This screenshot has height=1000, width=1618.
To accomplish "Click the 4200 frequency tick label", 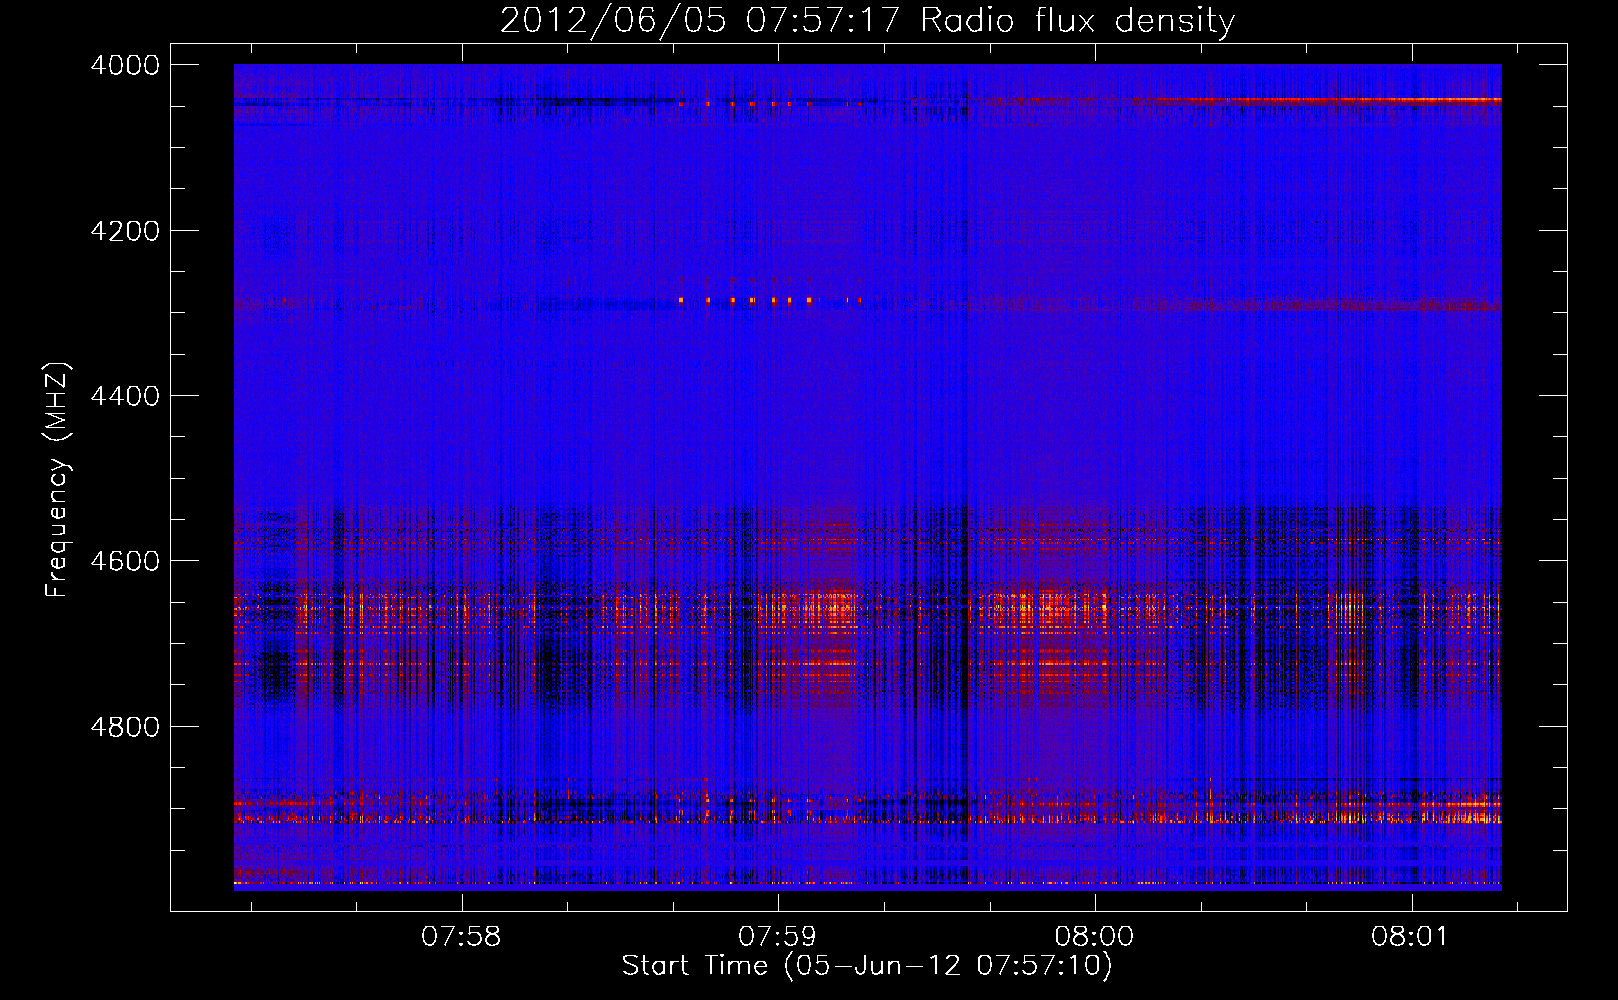I will tap(125, 231).
